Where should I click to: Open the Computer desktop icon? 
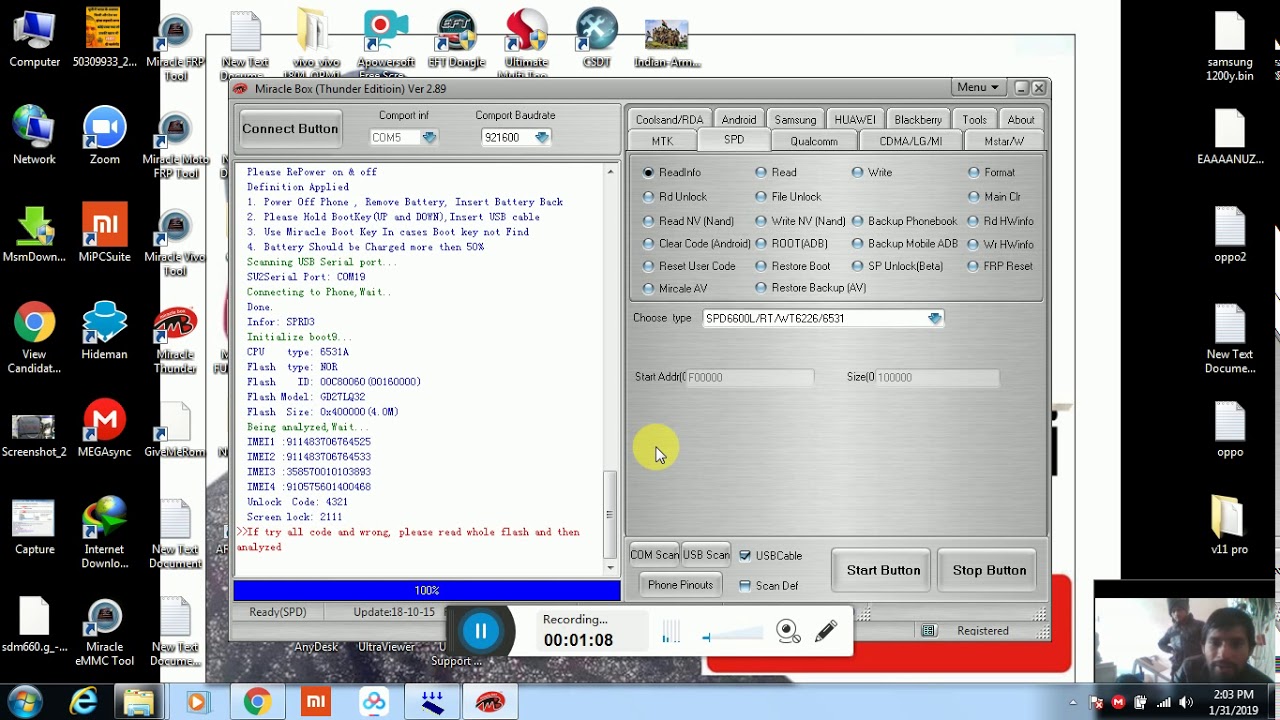[x=34, y=40]
